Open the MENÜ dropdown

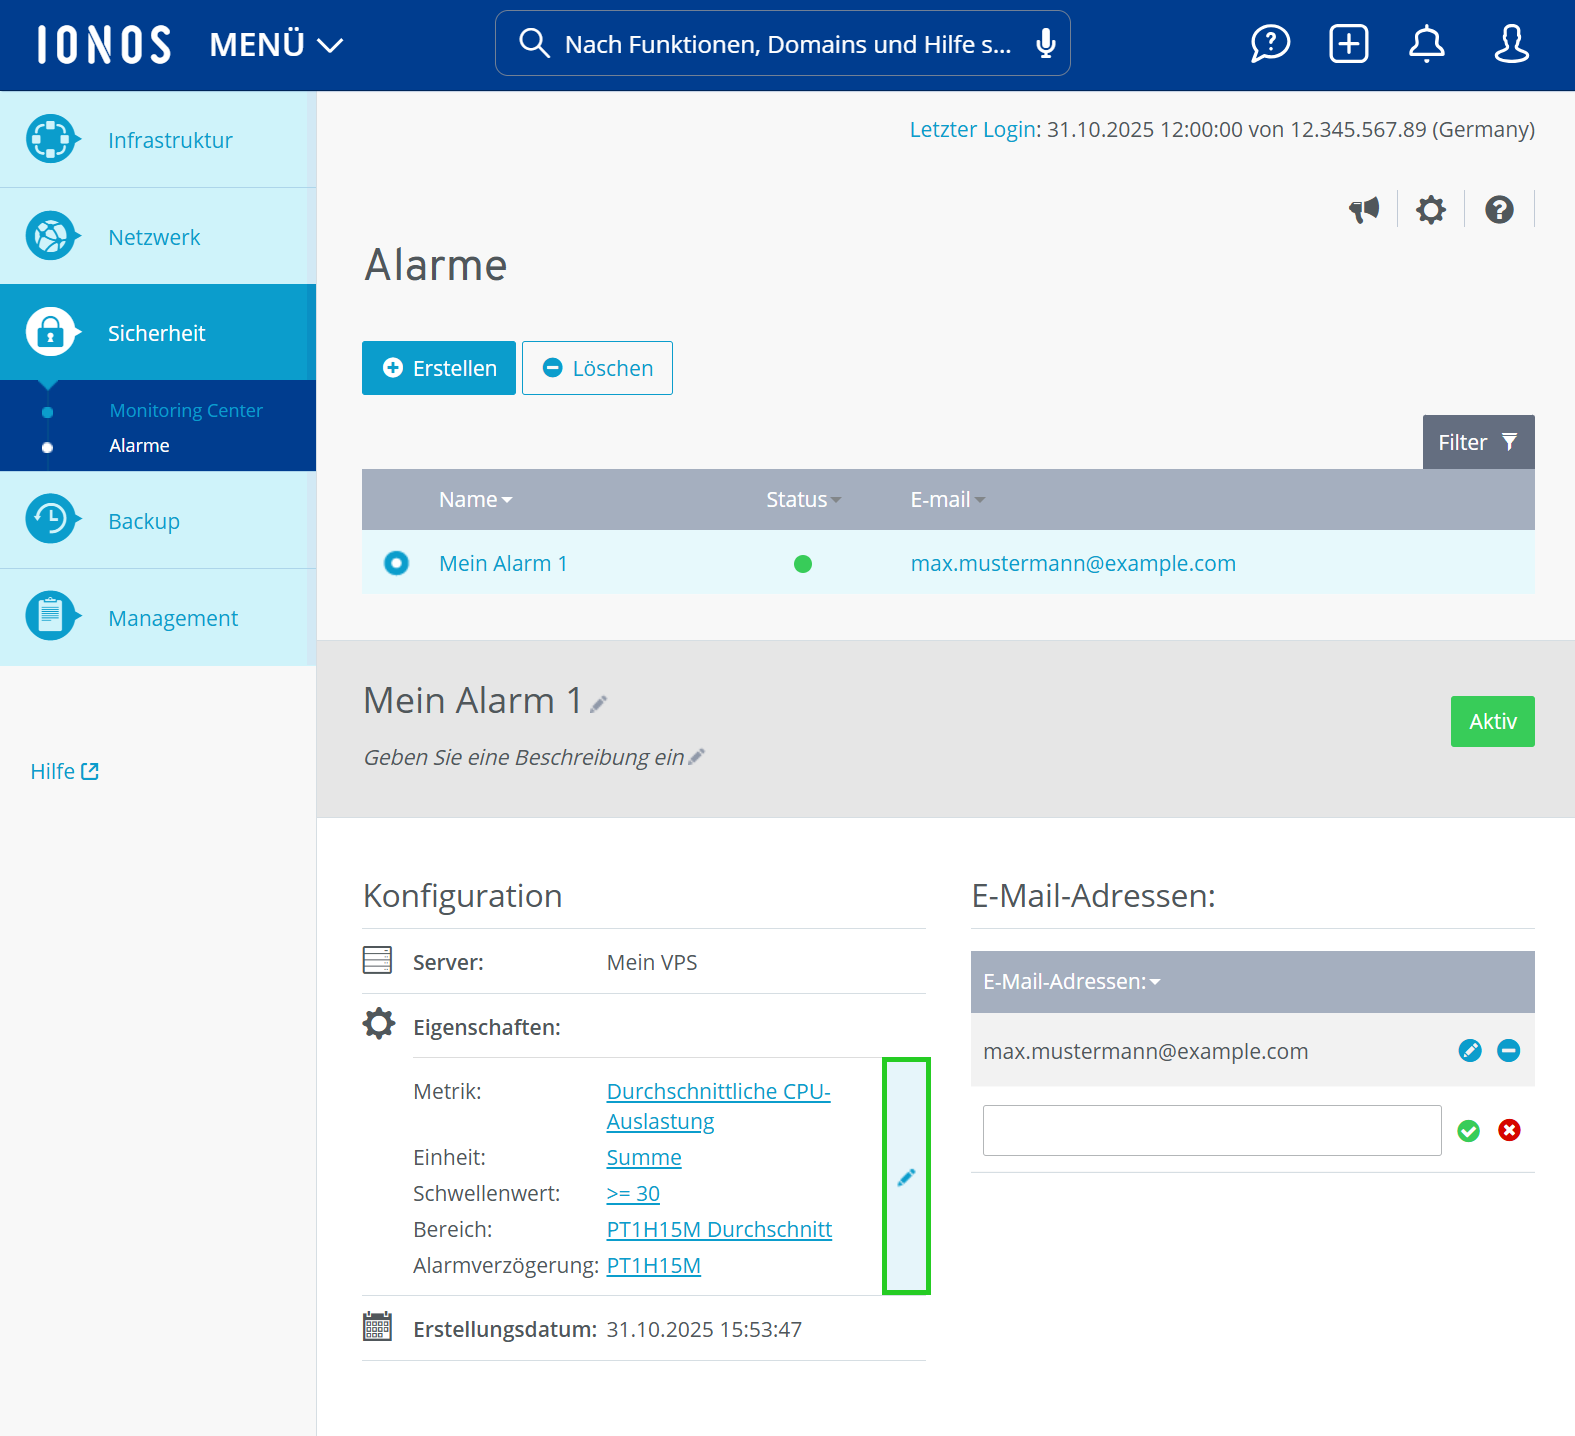[x=277, y=45]
